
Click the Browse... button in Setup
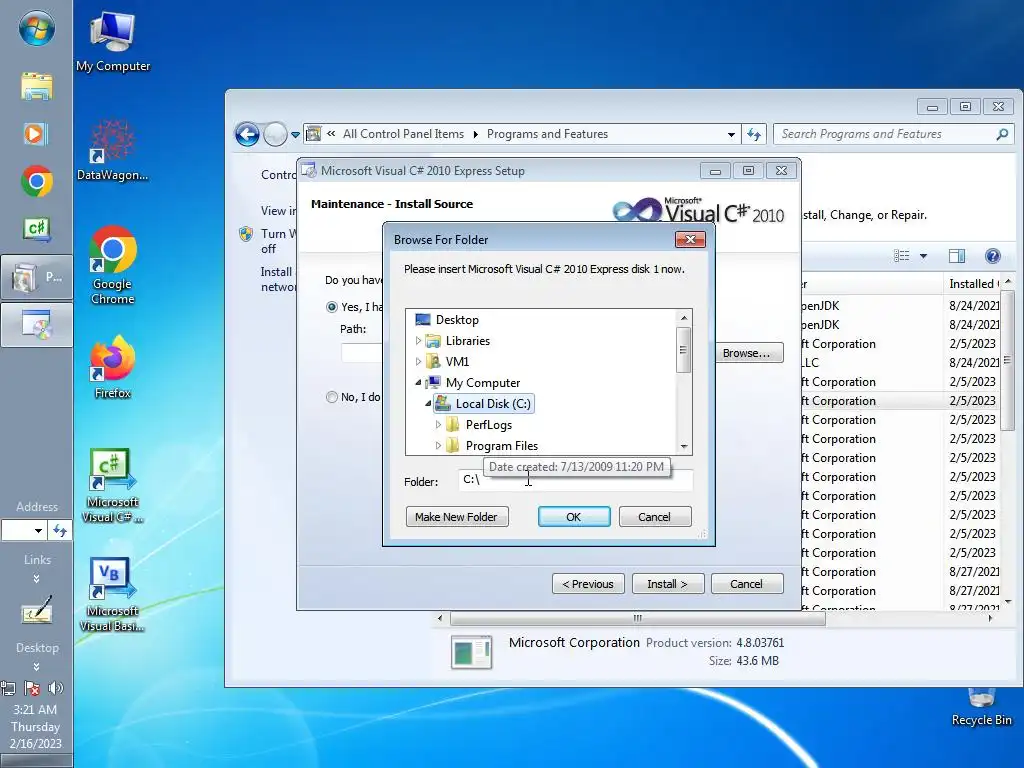coord(747,353)
